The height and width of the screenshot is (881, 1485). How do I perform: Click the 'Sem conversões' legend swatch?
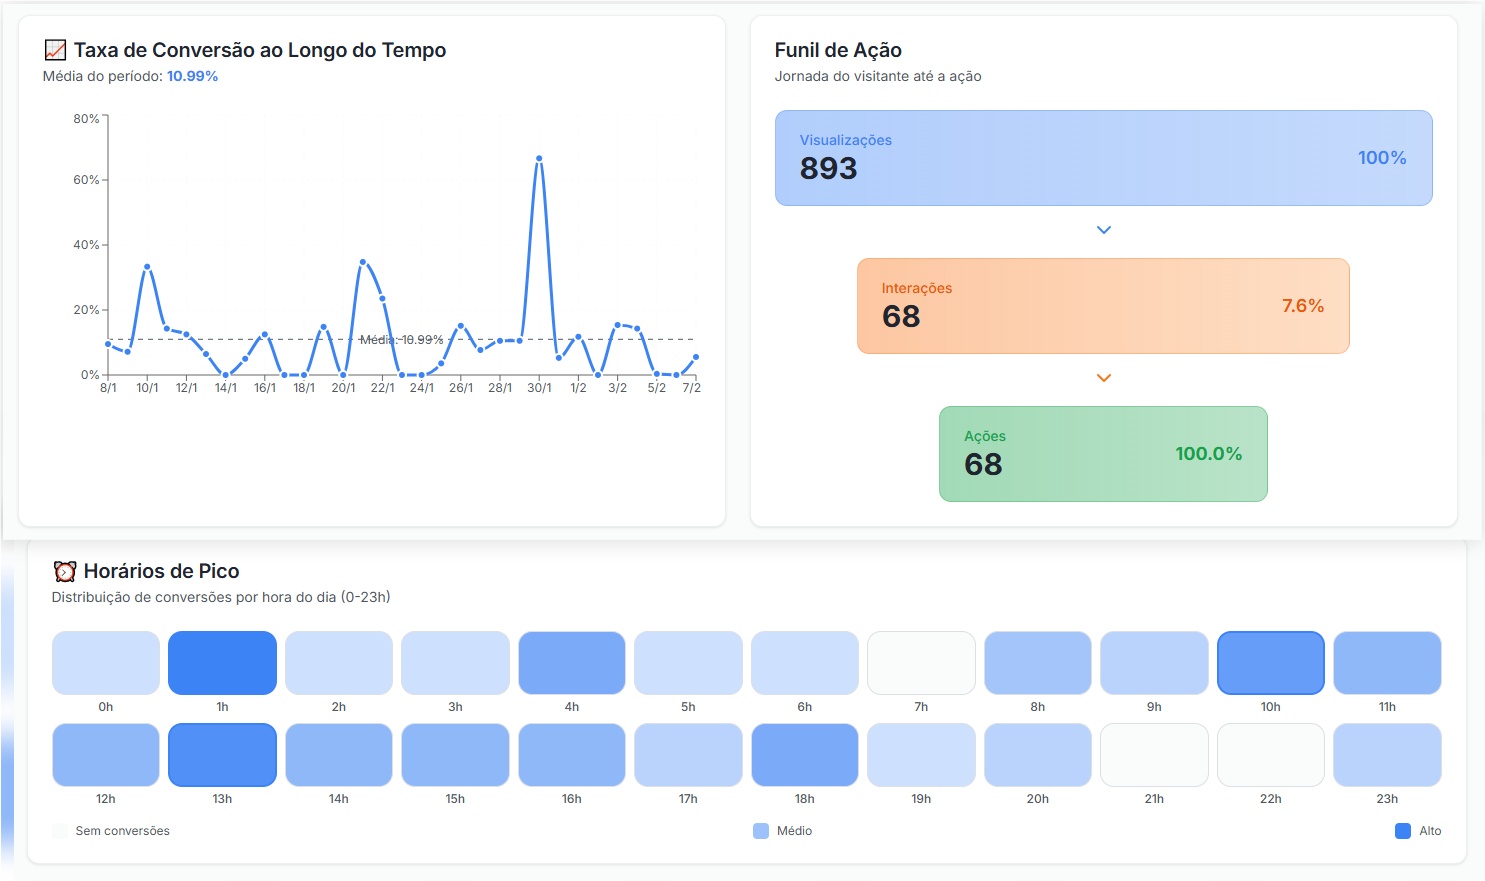(61, 830)
